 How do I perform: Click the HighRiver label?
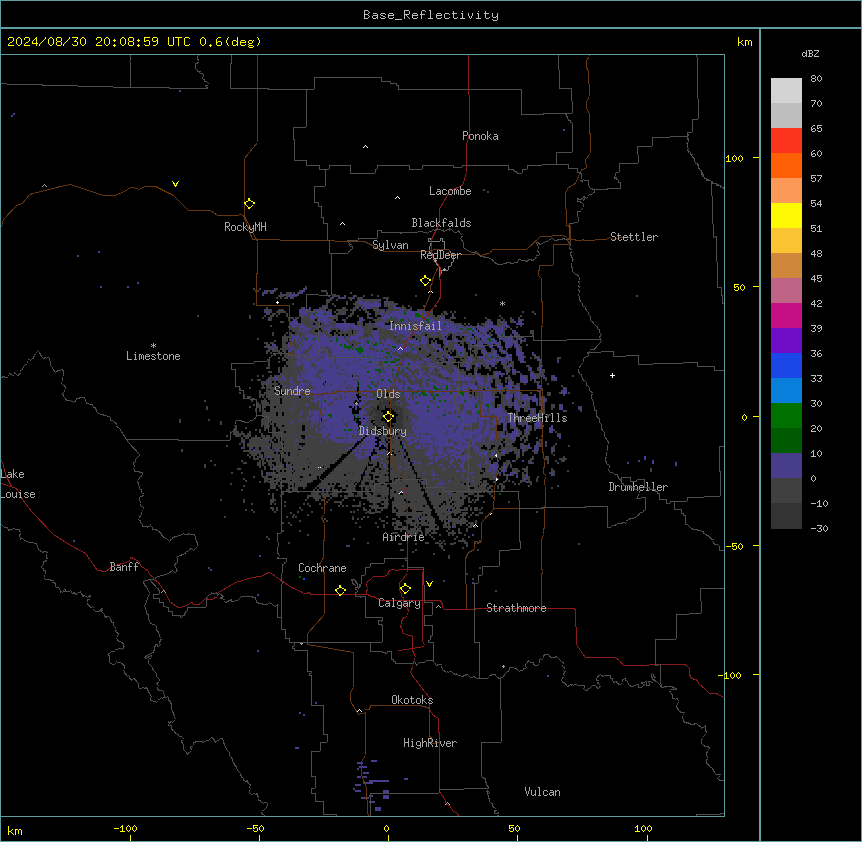click(x=430, y=743)
